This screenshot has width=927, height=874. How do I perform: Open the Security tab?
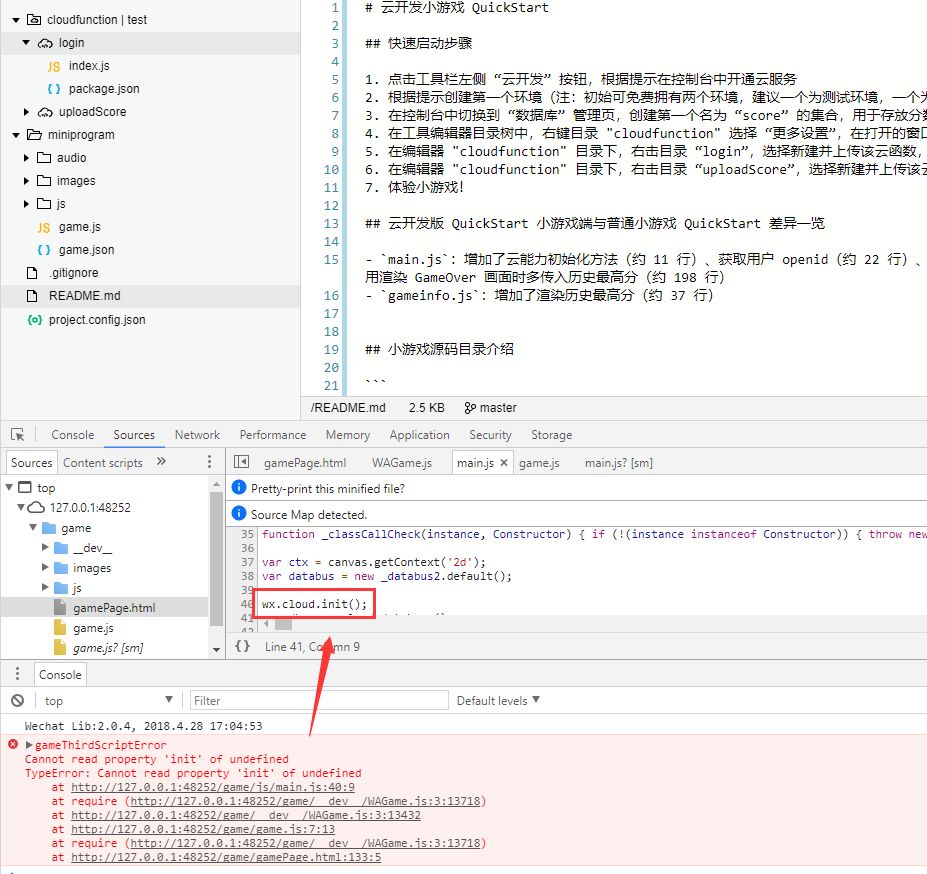coord(490,435)
